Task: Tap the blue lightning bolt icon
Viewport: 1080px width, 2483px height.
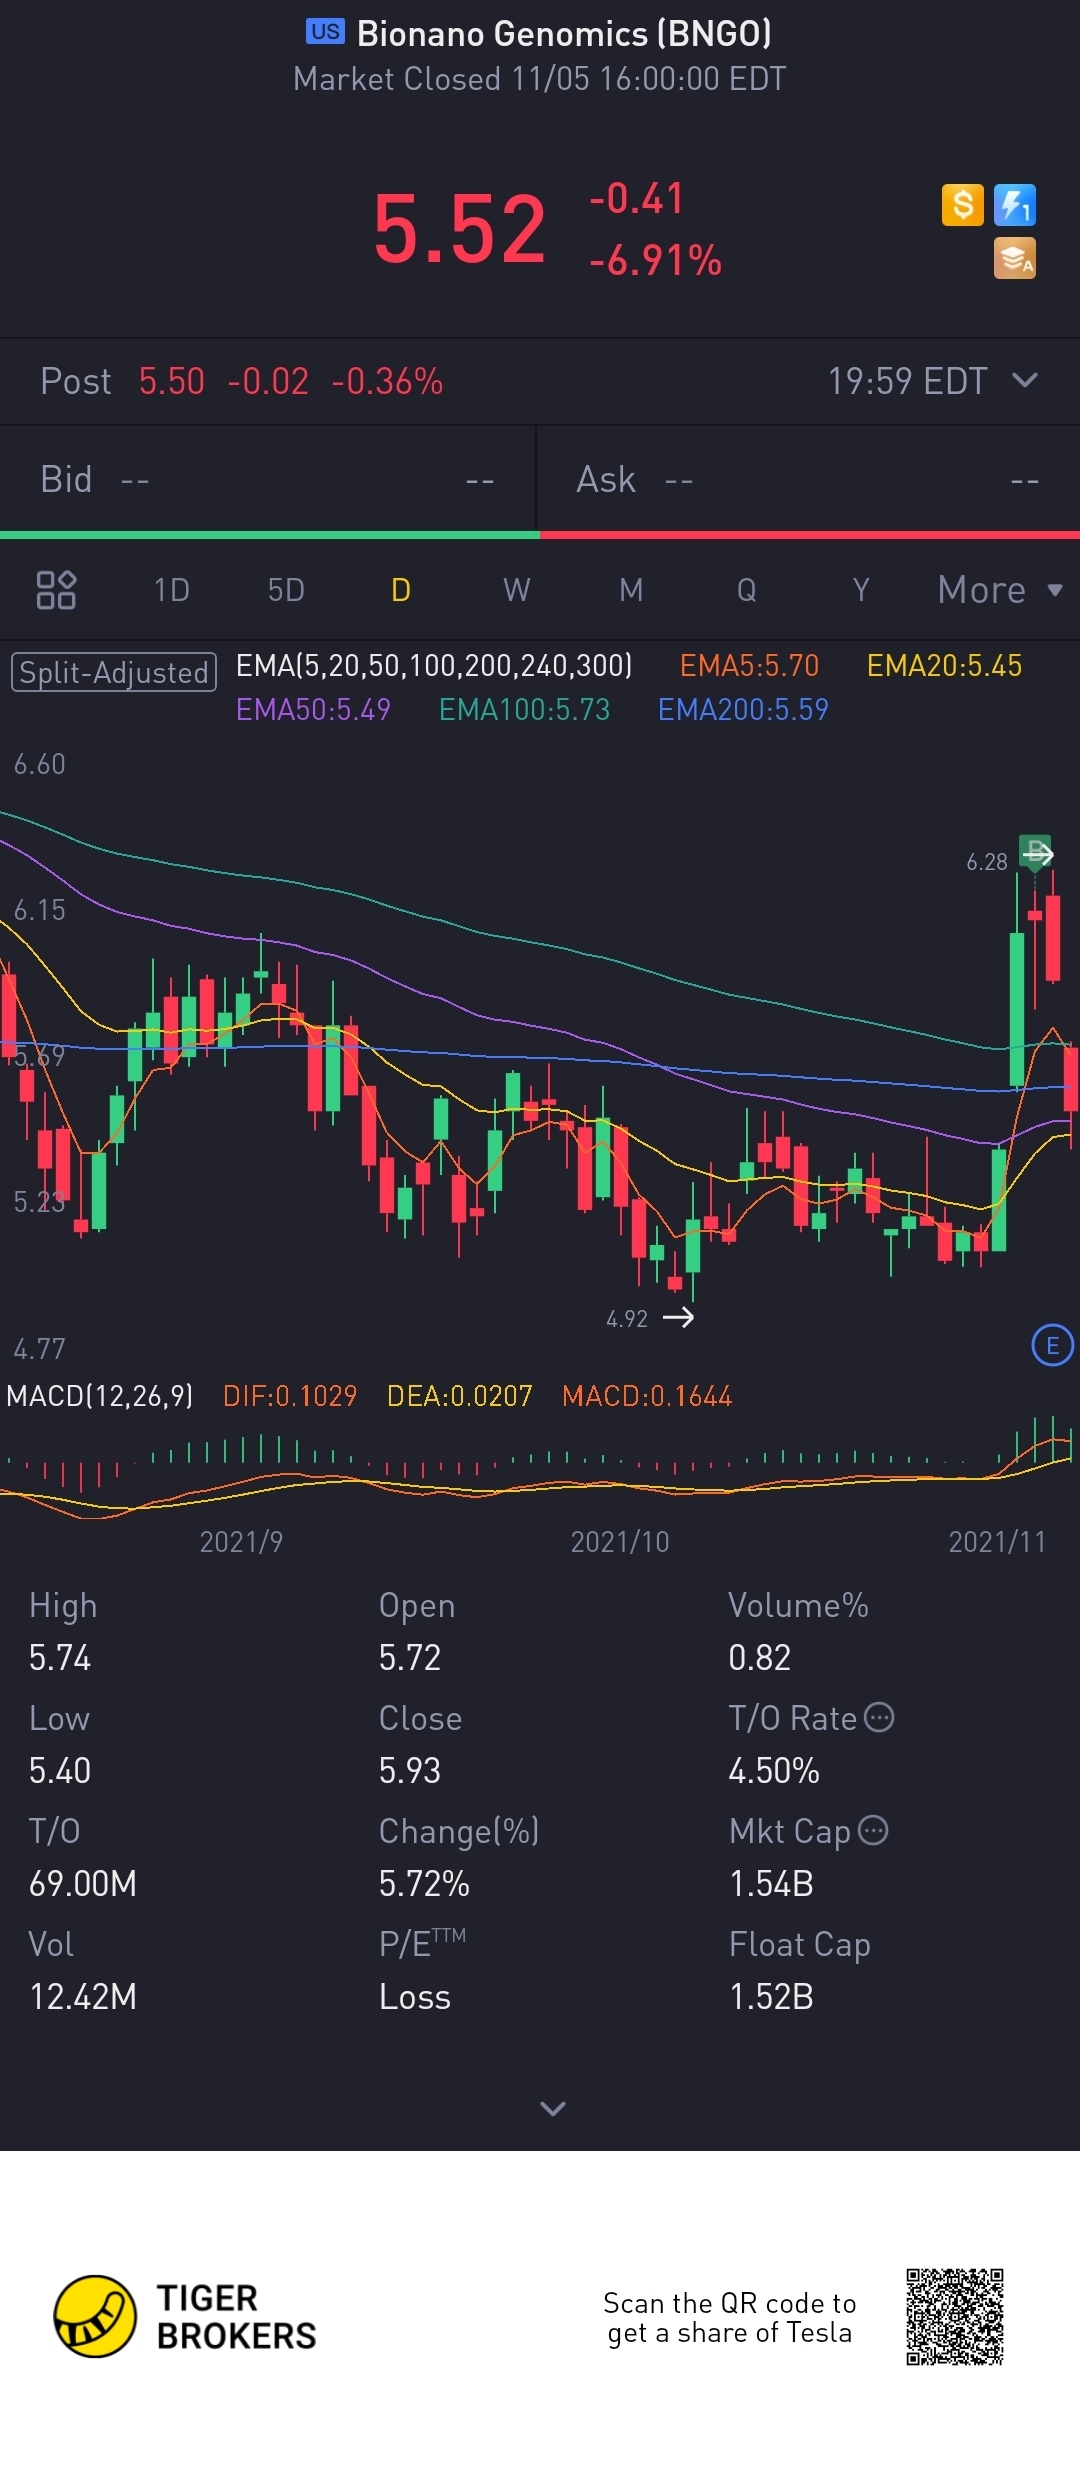Action: click(x=1015, y=205)
